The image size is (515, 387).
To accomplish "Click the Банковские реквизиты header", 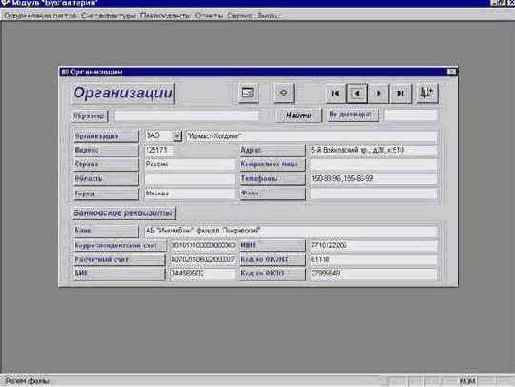I will pyautogui.click(x=124, y=213).
